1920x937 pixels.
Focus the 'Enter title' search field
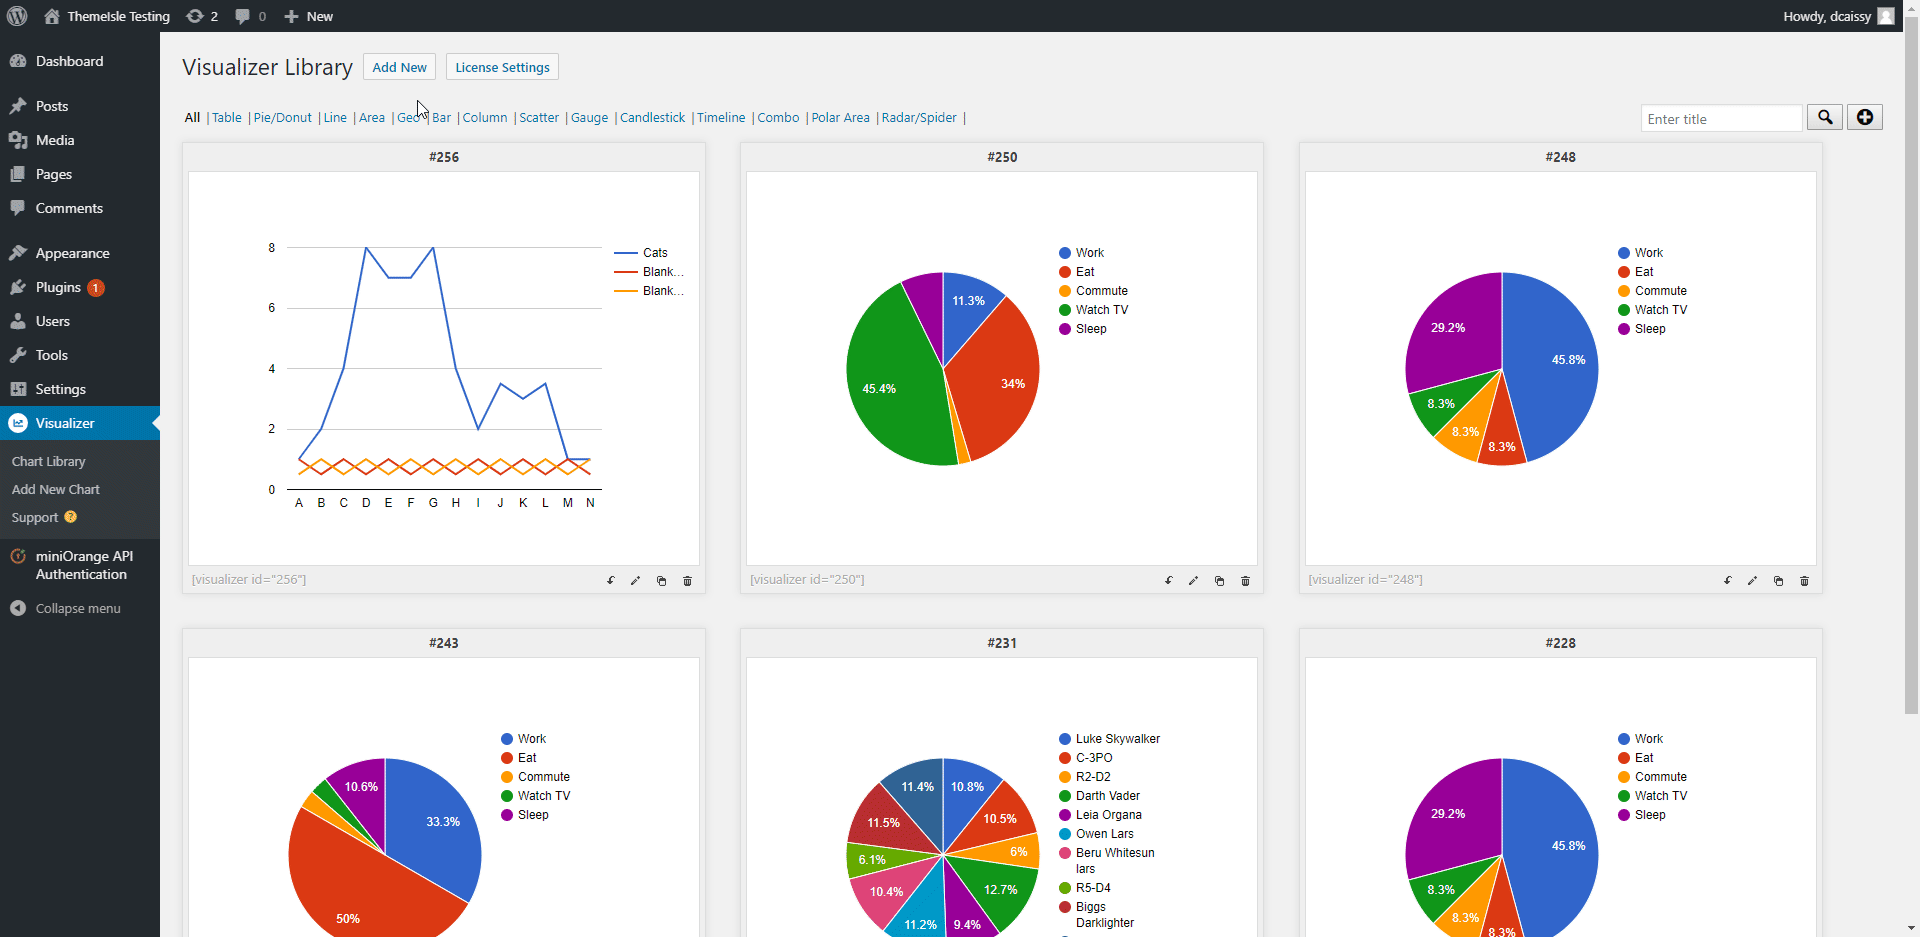coord(1721,119)
